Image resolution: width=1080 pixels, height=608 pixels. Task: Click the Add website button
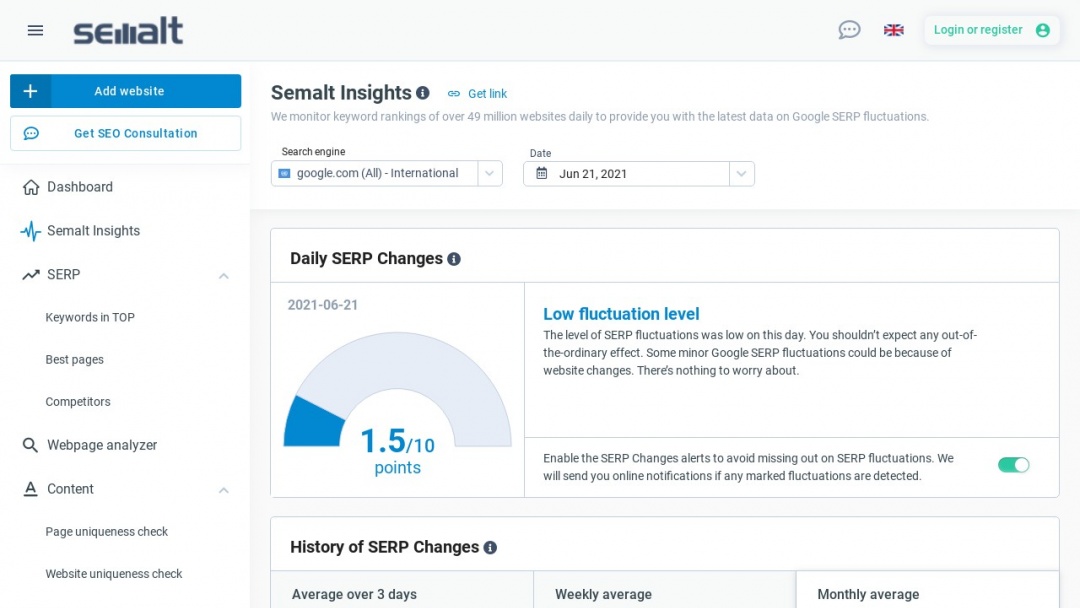point(126,91)
